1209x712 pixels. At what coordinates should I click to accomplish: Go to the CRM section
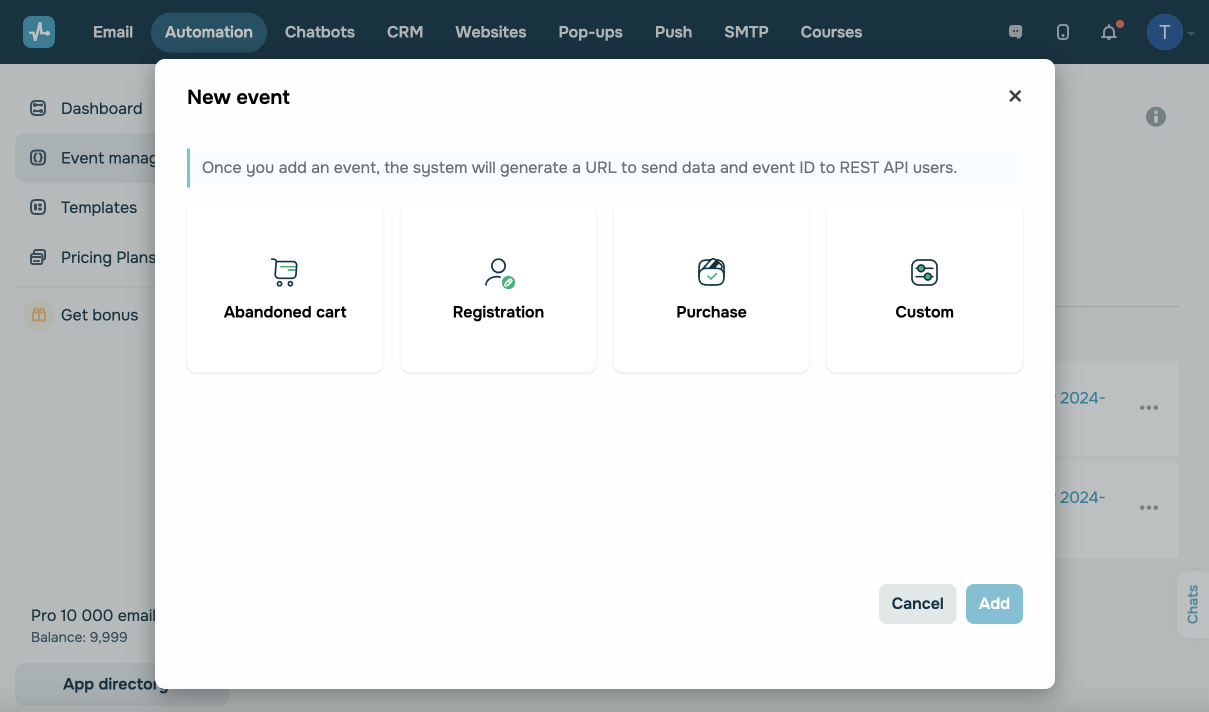[405, 32]
